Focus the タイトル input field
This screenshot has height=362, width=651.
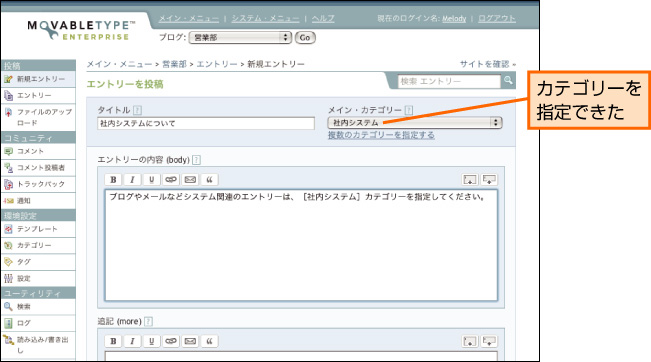point(206,123)
